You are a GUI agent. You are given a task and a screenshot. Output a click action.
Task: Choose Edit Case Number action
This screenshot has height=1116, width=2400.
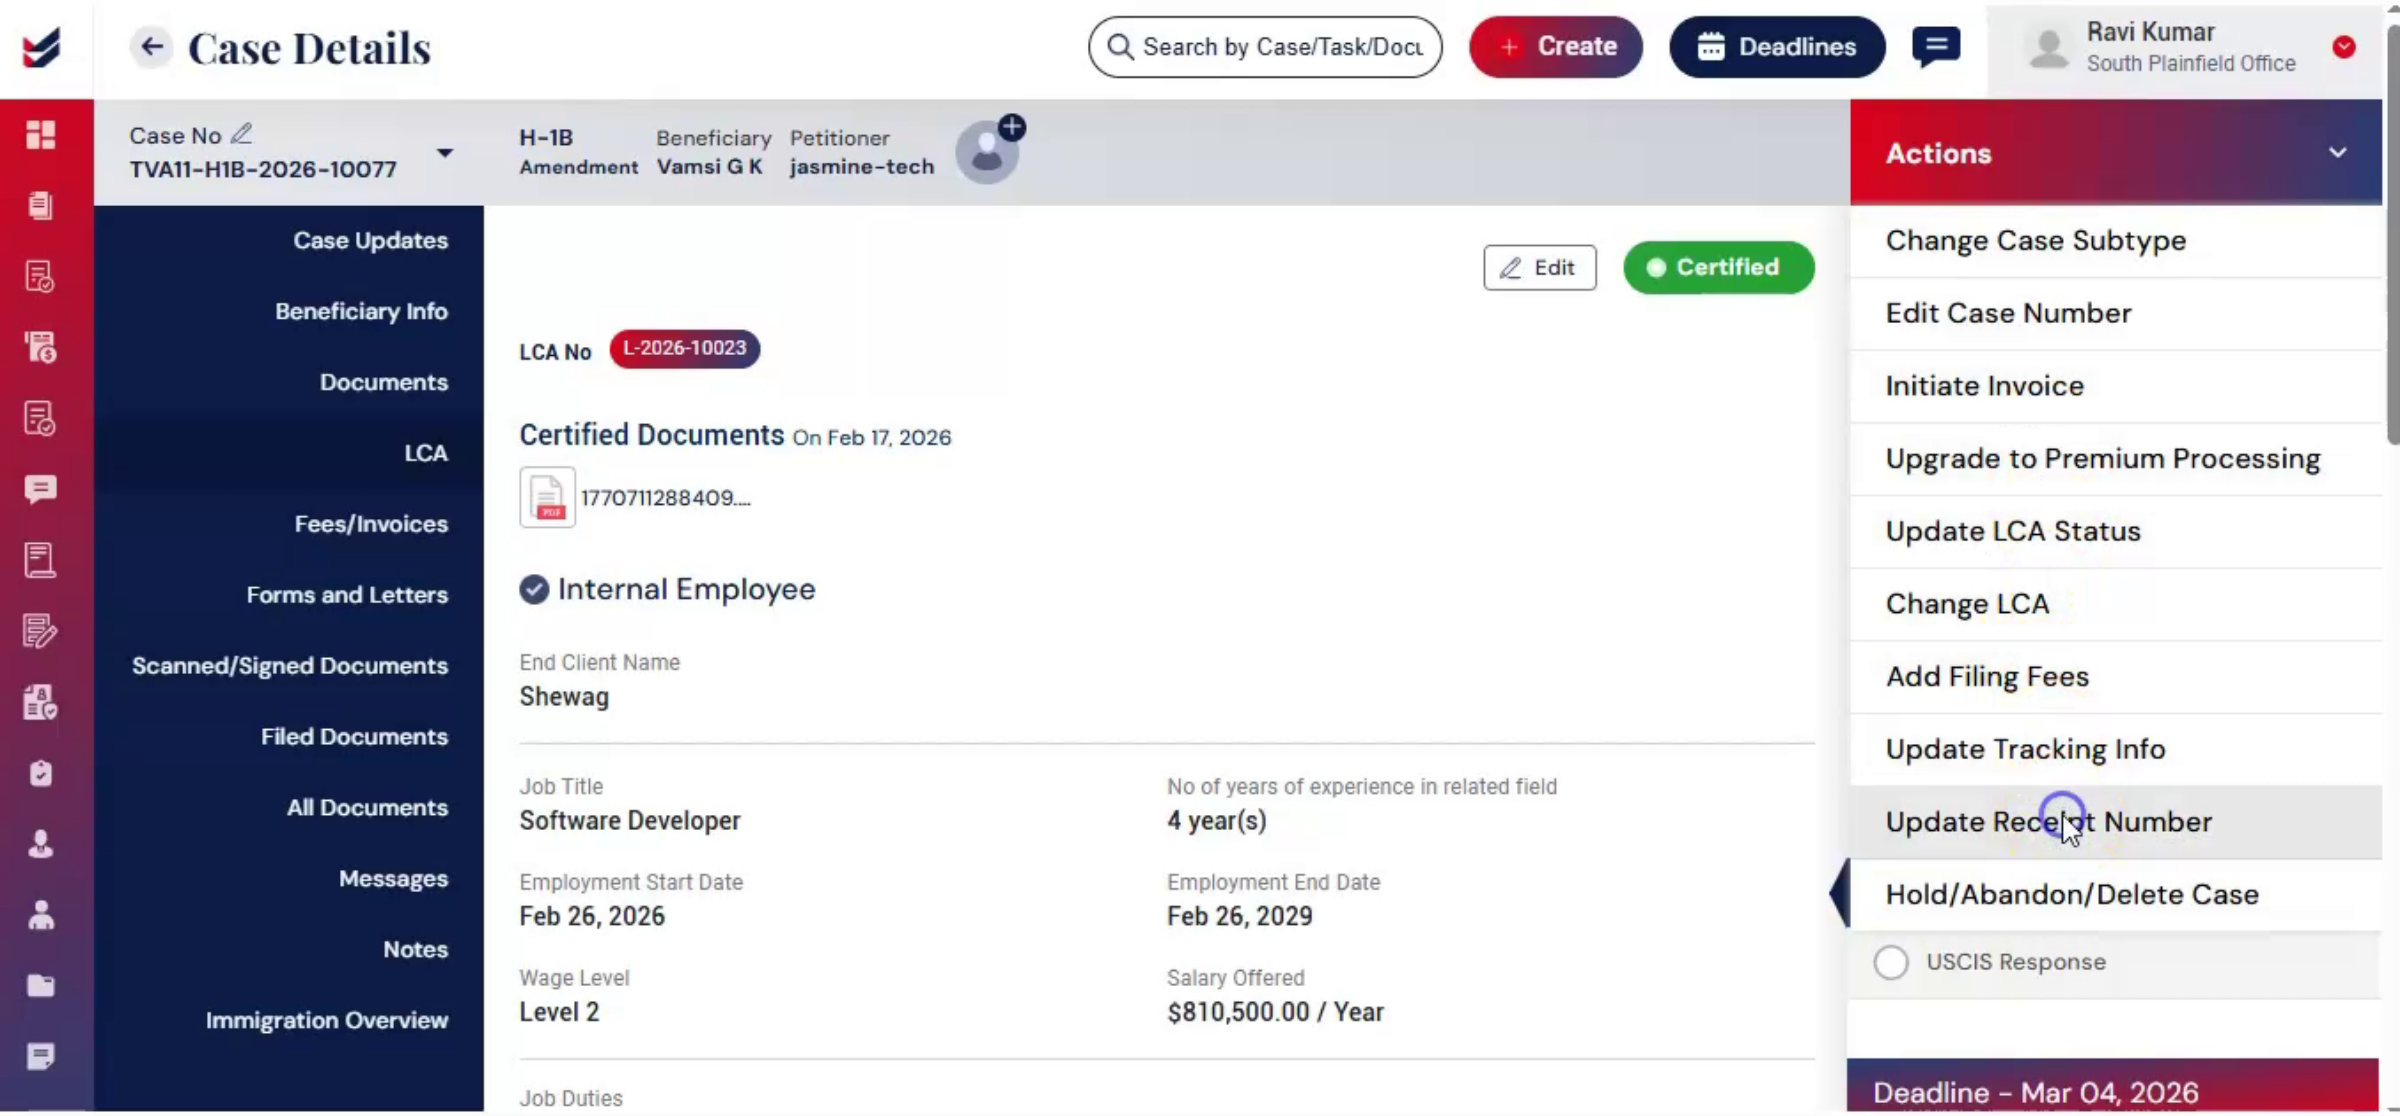pyautogui.click(x=2115, y=313)
